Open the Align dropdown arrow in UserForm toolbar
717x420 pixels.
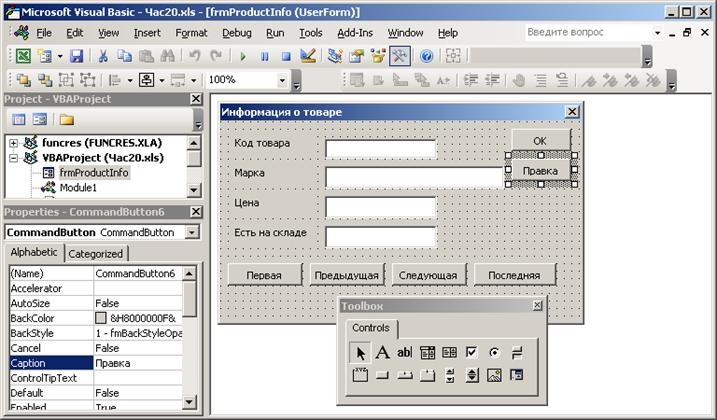coord(130,81)
